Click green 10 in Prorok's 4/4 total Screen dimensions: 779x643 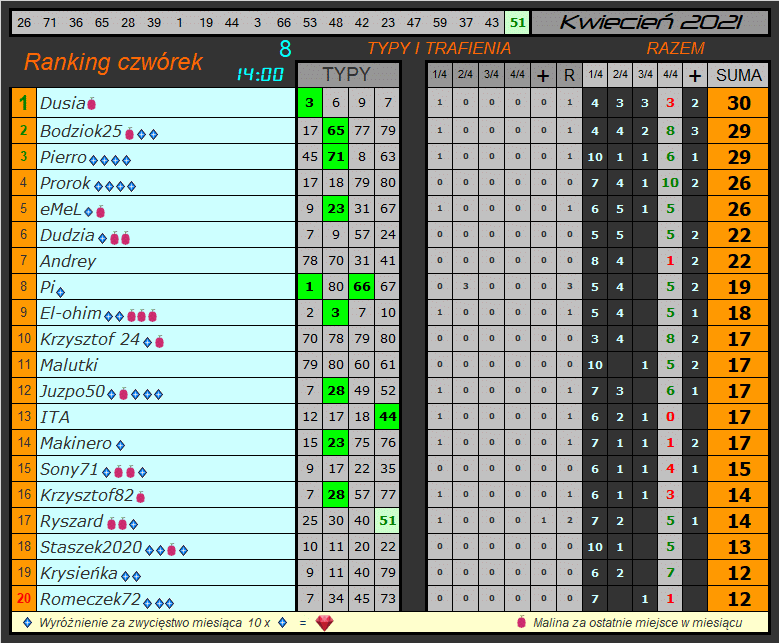click(670, 183)
